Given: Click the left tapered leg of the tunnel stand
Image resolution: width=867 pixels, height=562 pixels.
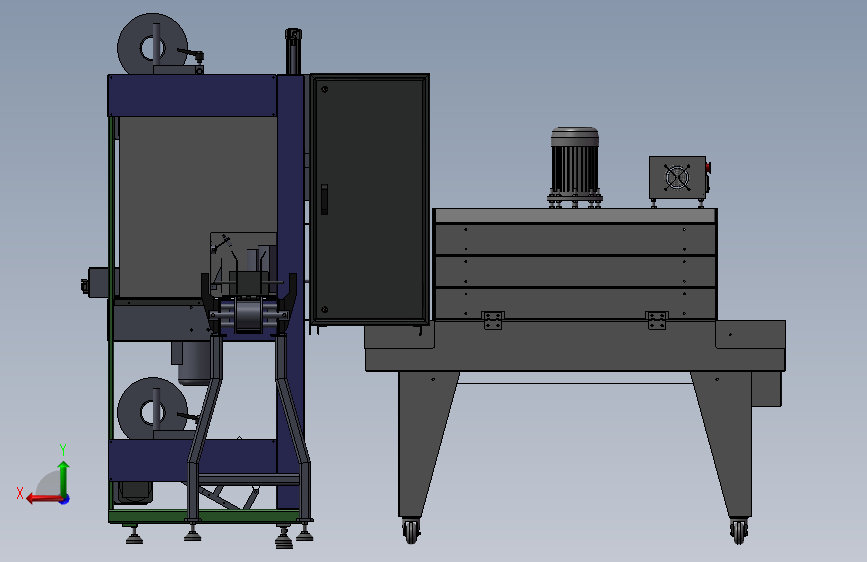Looking at the screenshot, I should (x=423, y=443).
